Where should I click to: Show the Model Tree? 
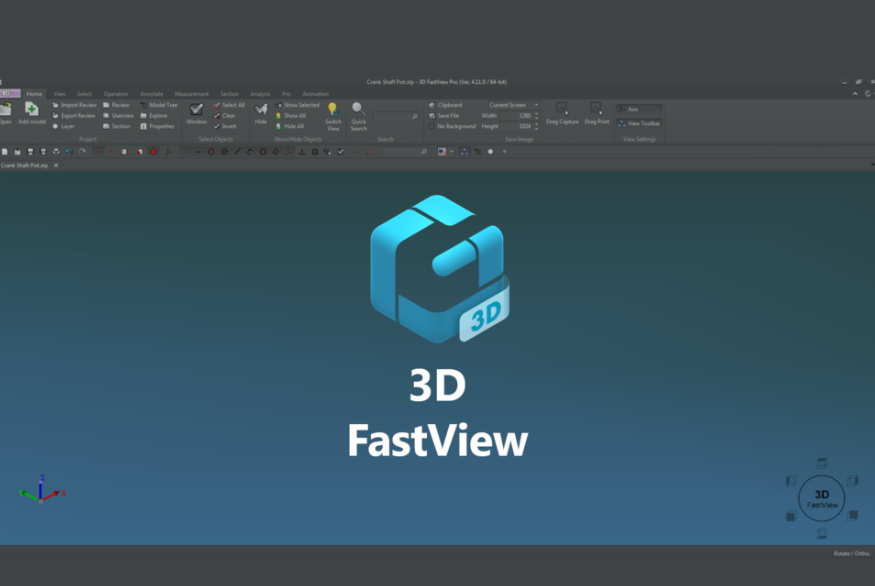[158, 105]
